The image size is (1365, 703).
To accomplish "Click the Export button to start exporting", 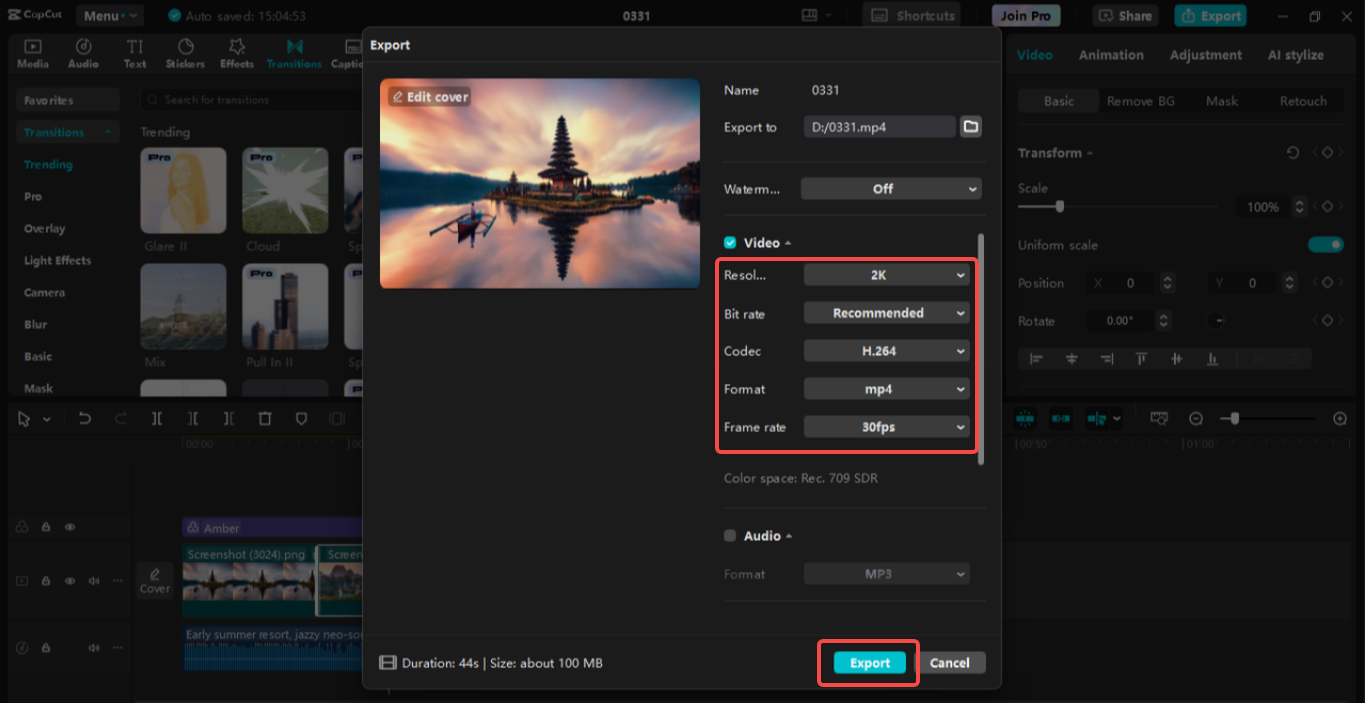I will 867,662.
